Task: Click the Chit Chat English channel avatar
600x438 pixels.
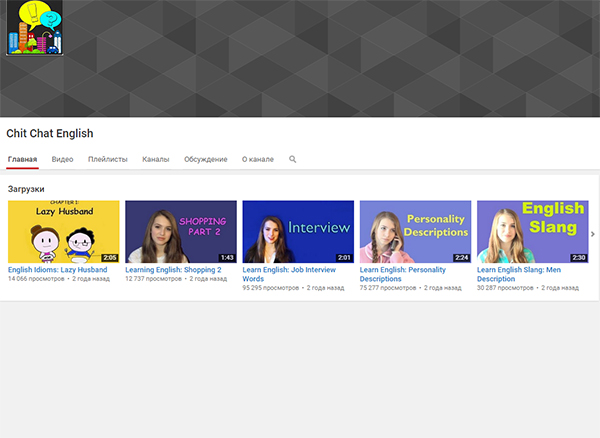Action: click(x=35, y=29)
